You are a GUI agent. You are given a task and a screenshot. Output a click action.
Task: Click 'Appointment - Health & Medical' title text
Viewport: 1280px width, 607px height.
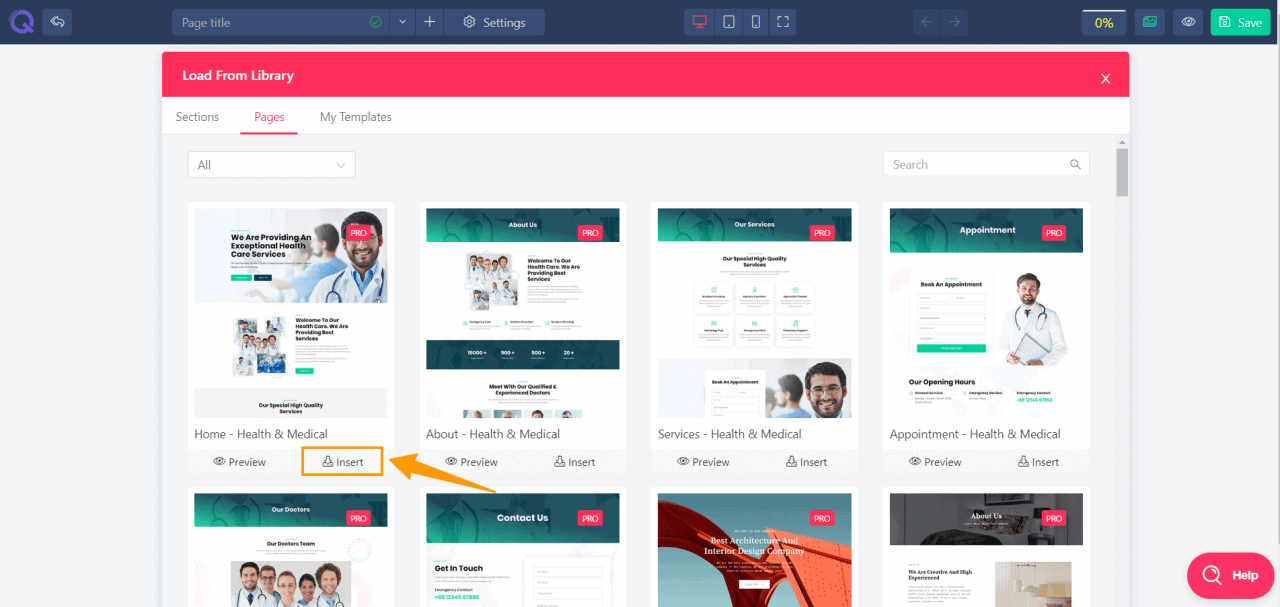(975, 434)
